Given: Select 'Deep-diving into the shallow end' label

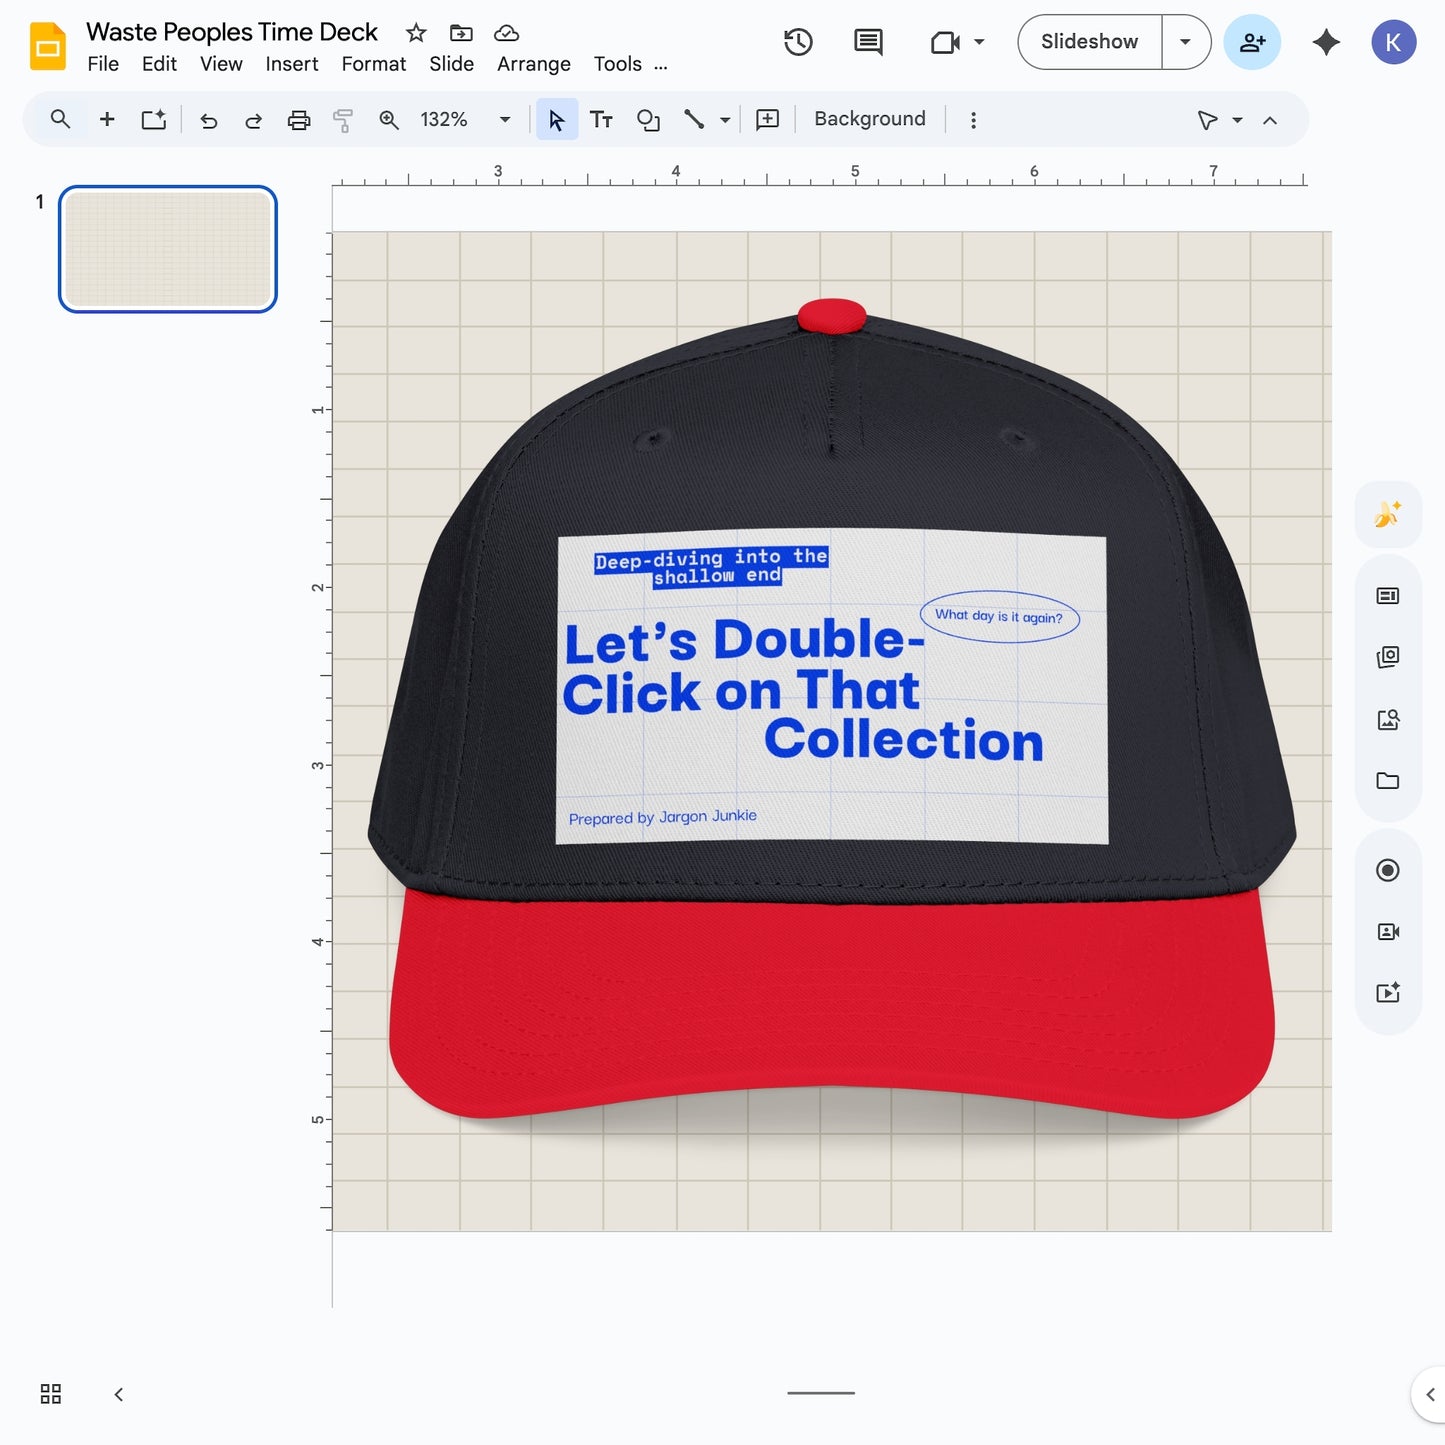Looking at the screenshot, I should (712, 566).
